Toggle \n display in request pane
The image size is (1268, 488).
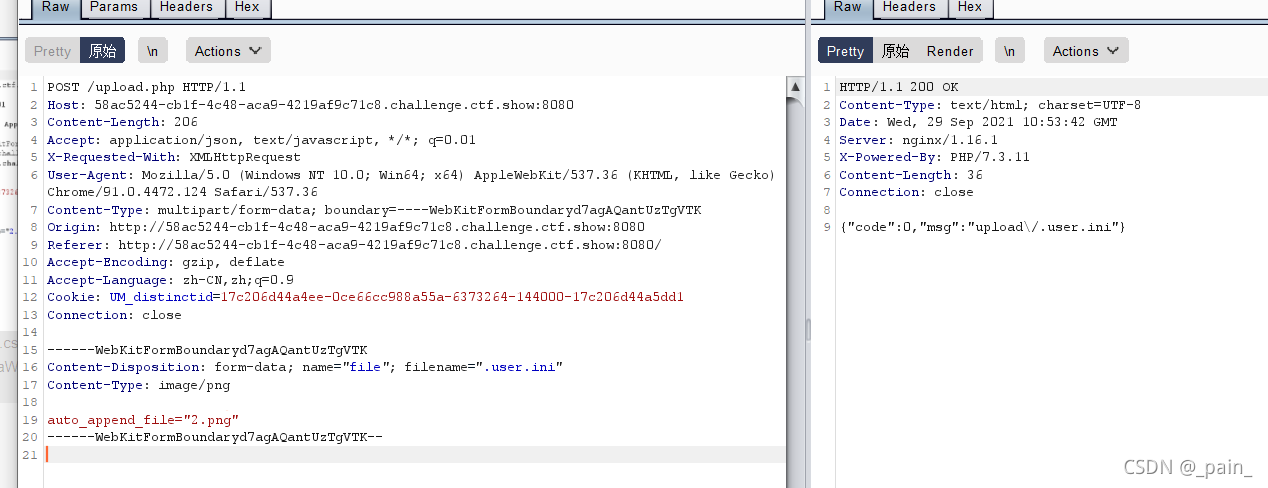[153, 51]
